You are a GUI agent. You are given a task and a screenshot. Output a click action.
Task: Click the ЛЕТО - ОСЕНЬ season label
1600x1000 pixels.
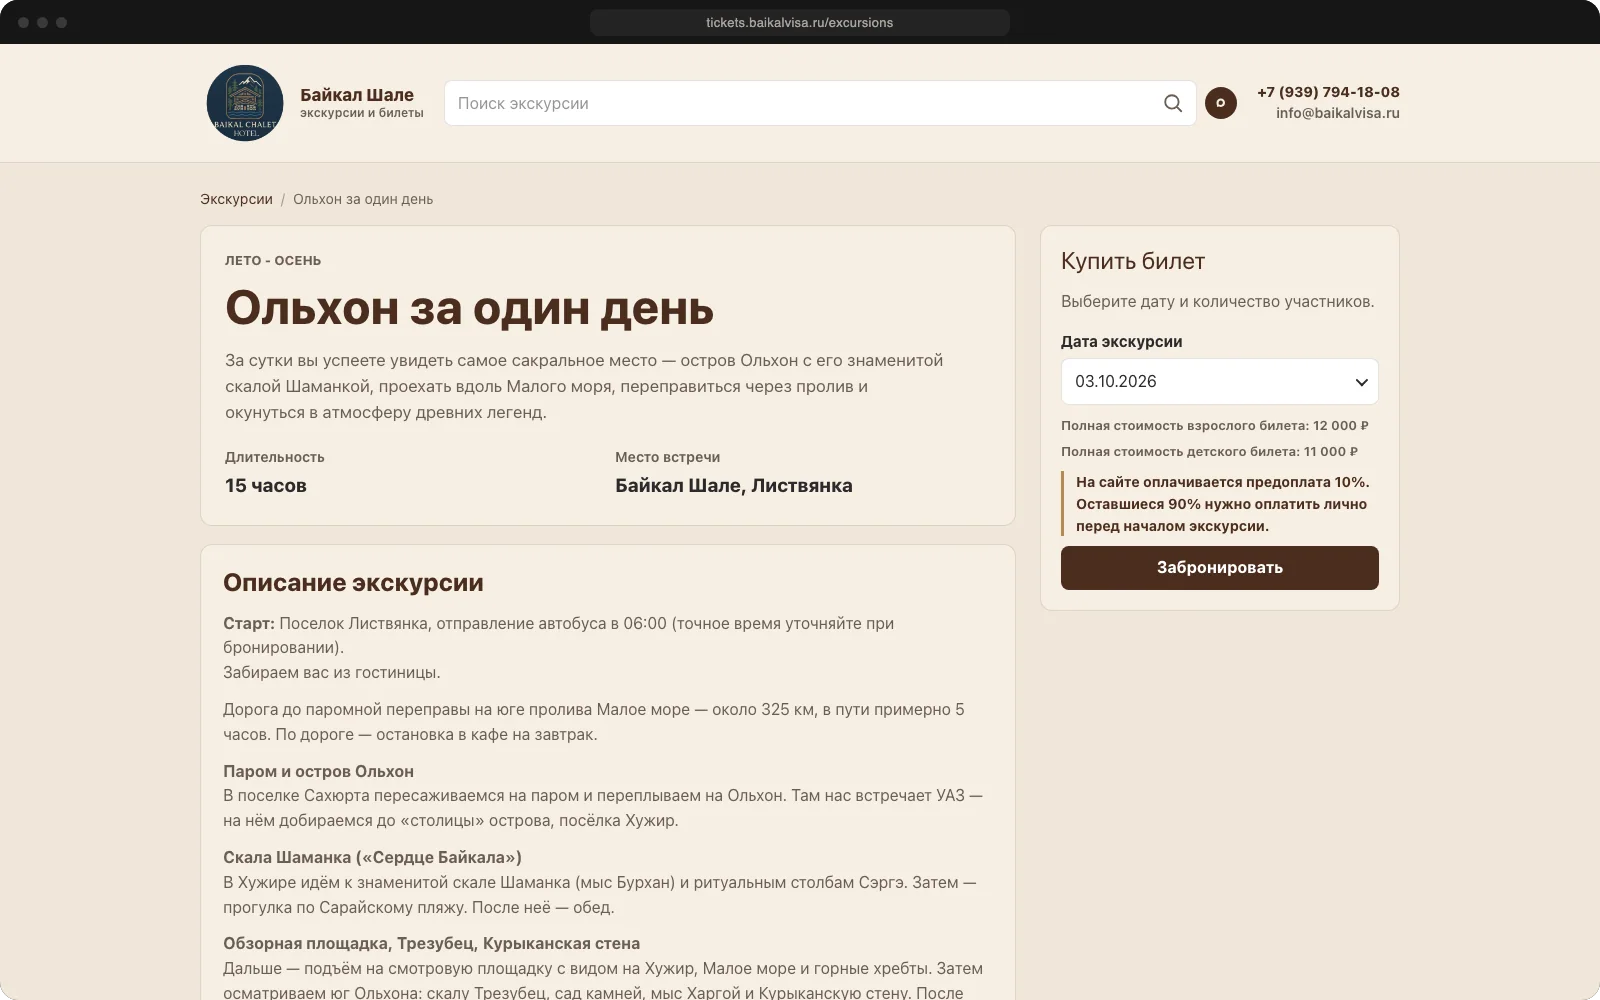[273, 261]
